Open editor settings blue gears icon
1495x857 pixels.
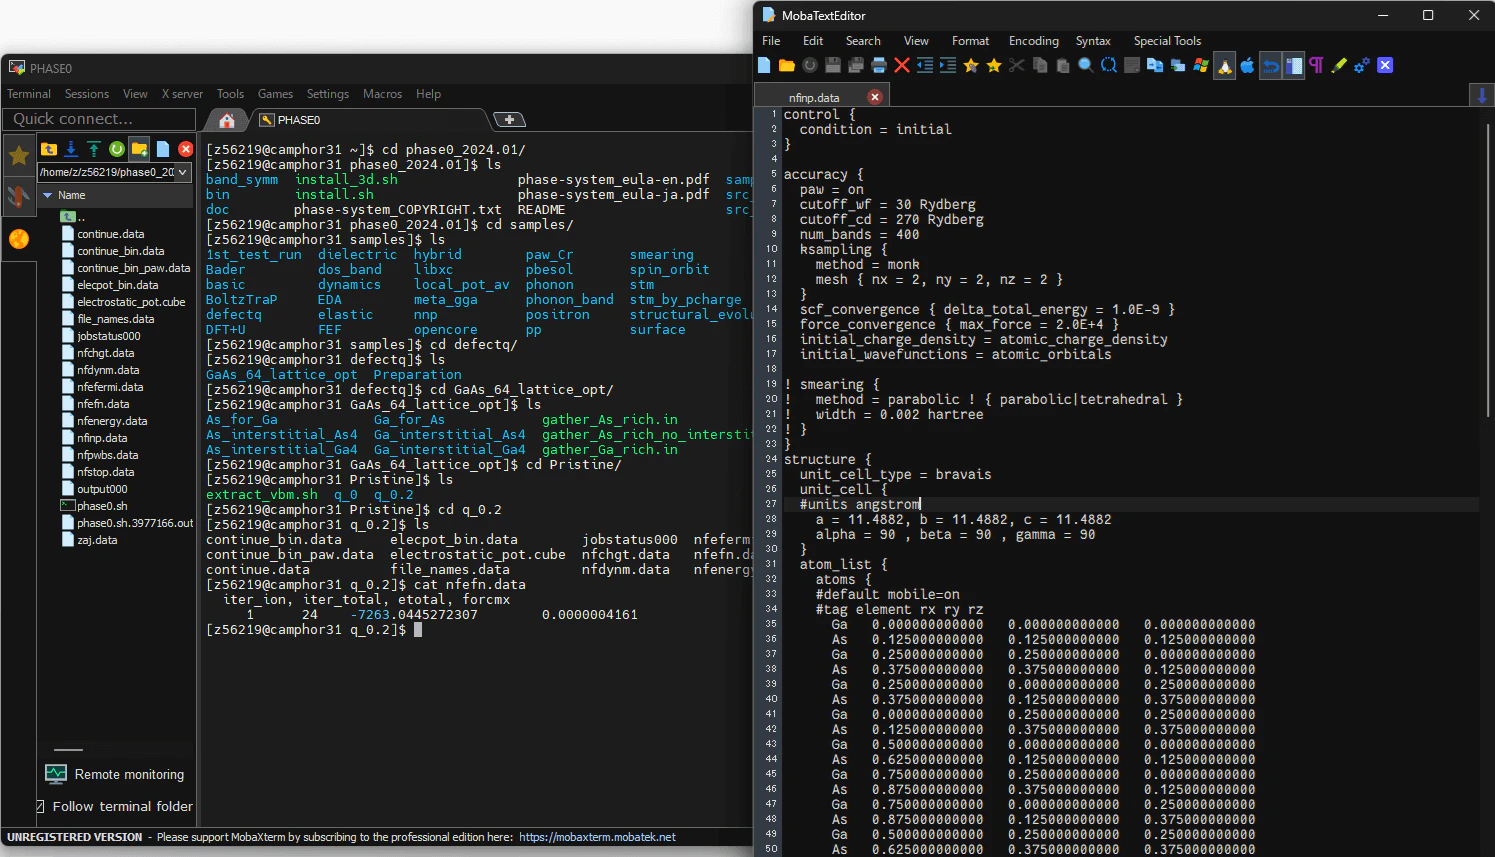(x=1362, y=65)
